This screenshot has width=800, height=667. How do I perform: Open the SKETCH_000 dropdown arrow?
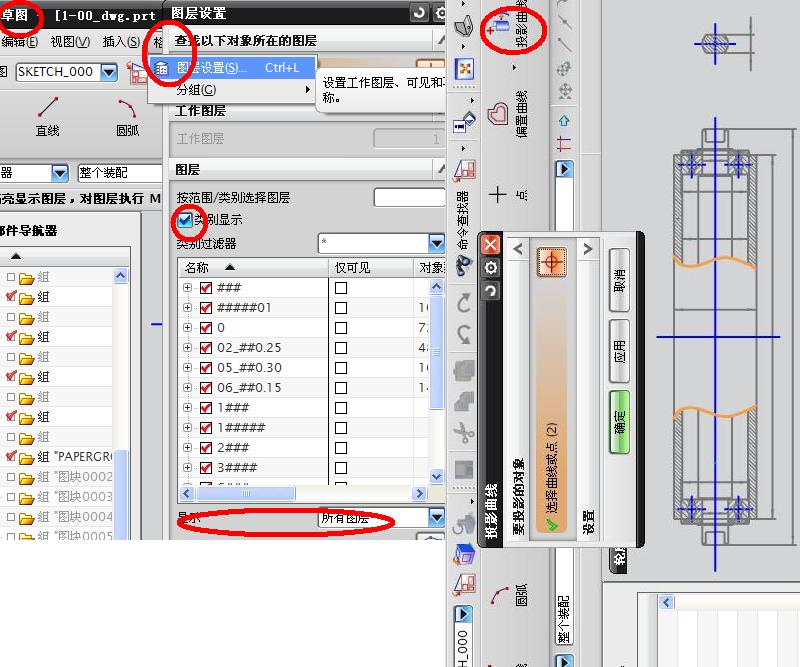pos(109,72)
